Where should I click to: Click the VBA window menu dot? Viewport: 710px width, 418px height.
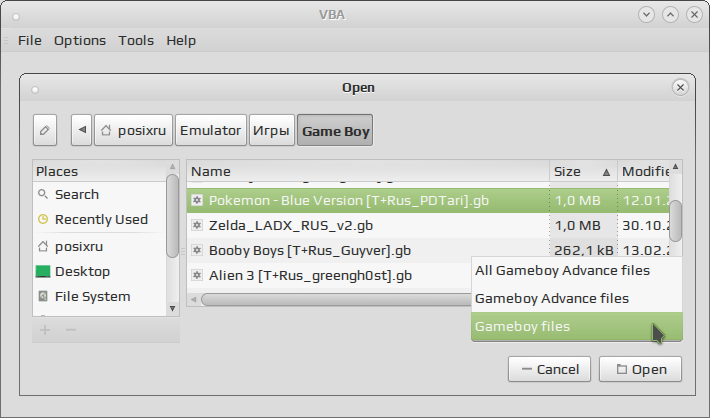[x=16, y=17]
